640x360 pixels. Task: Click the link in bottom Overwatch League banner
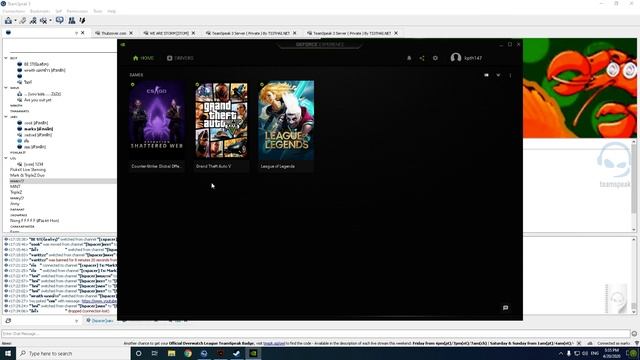pos(274,343)
